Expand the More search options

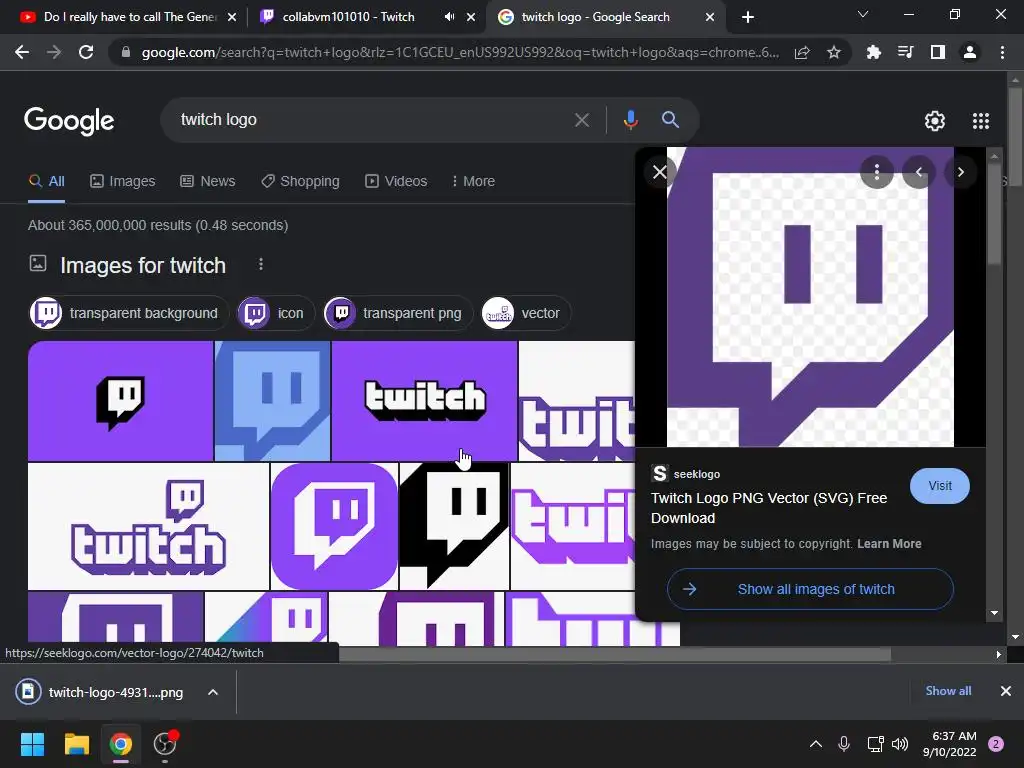click(x=473, y=182)
